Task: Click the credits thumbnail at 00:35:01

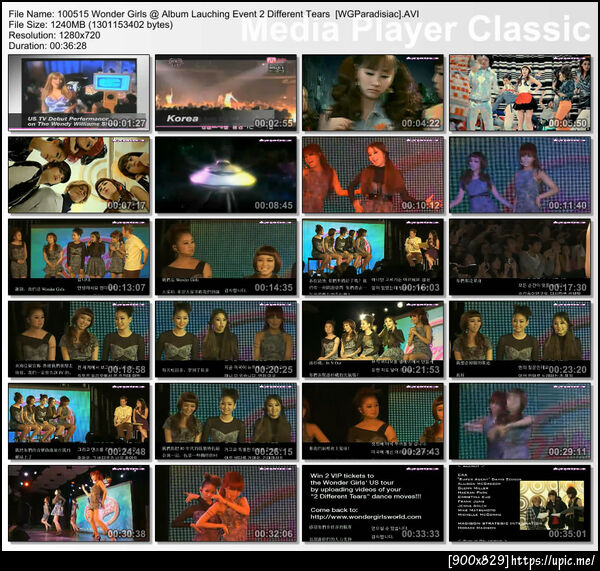Action: tap(520, 504)
